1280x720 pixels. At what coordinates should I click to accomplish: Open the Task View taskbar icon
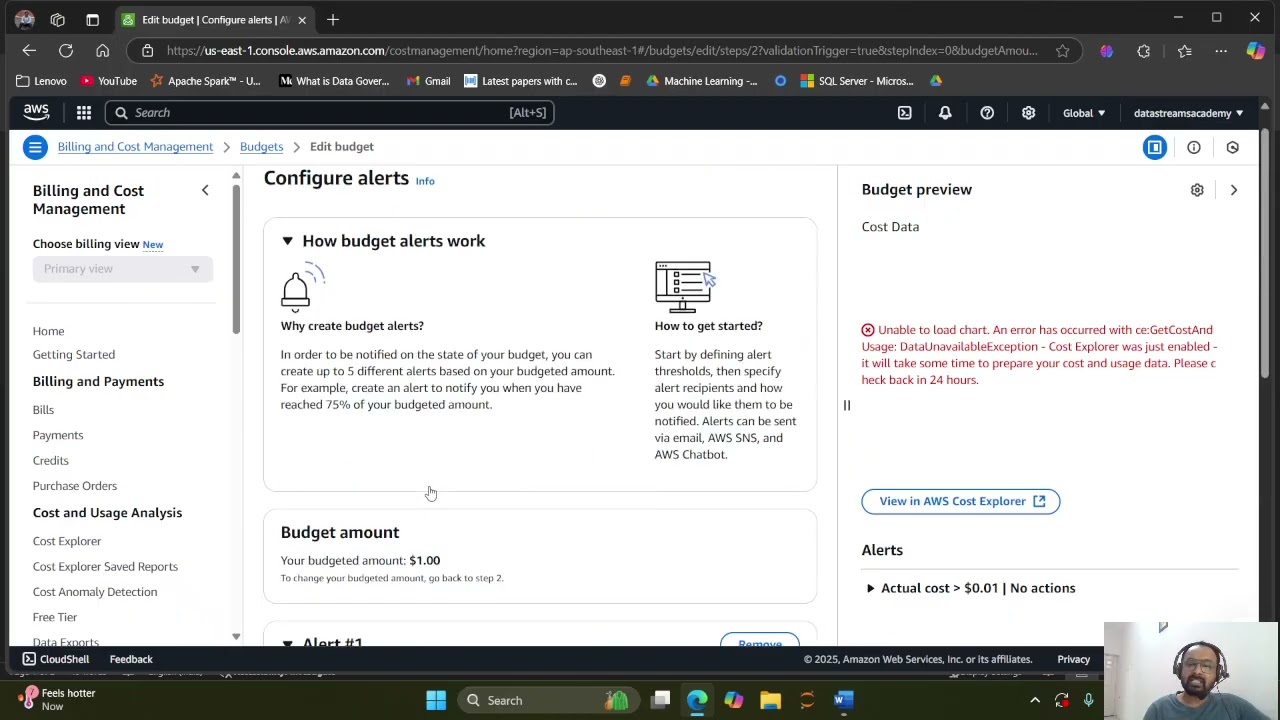(x=661, y=700)
